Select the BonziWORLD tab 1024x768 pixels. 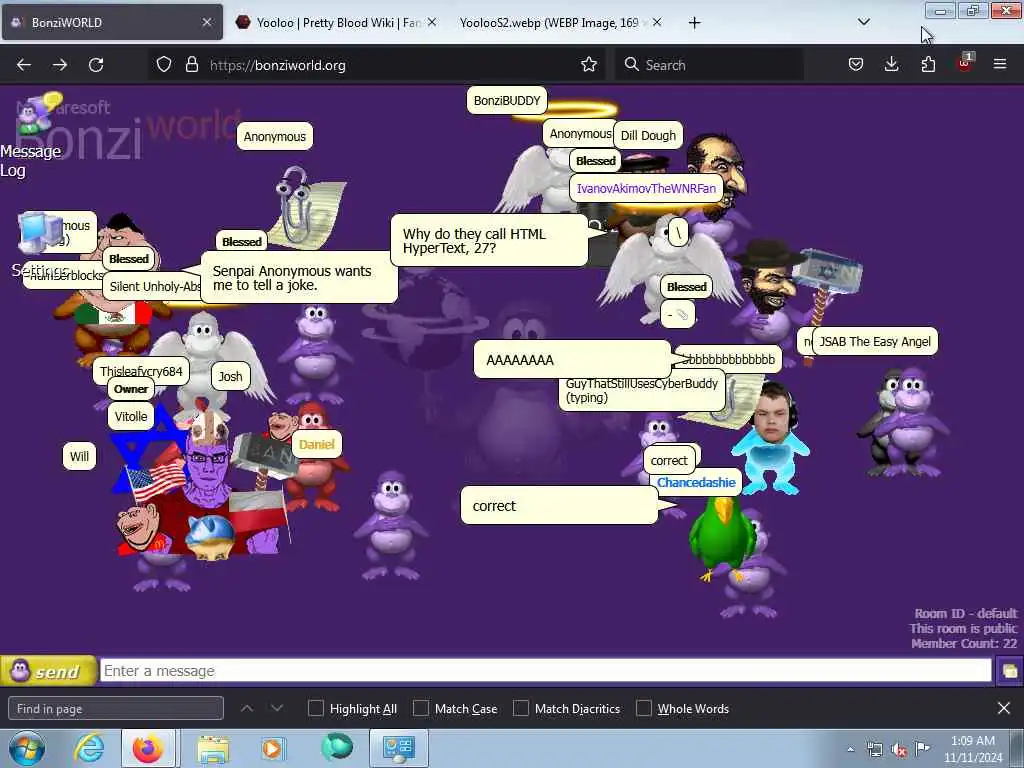[112, 23]
